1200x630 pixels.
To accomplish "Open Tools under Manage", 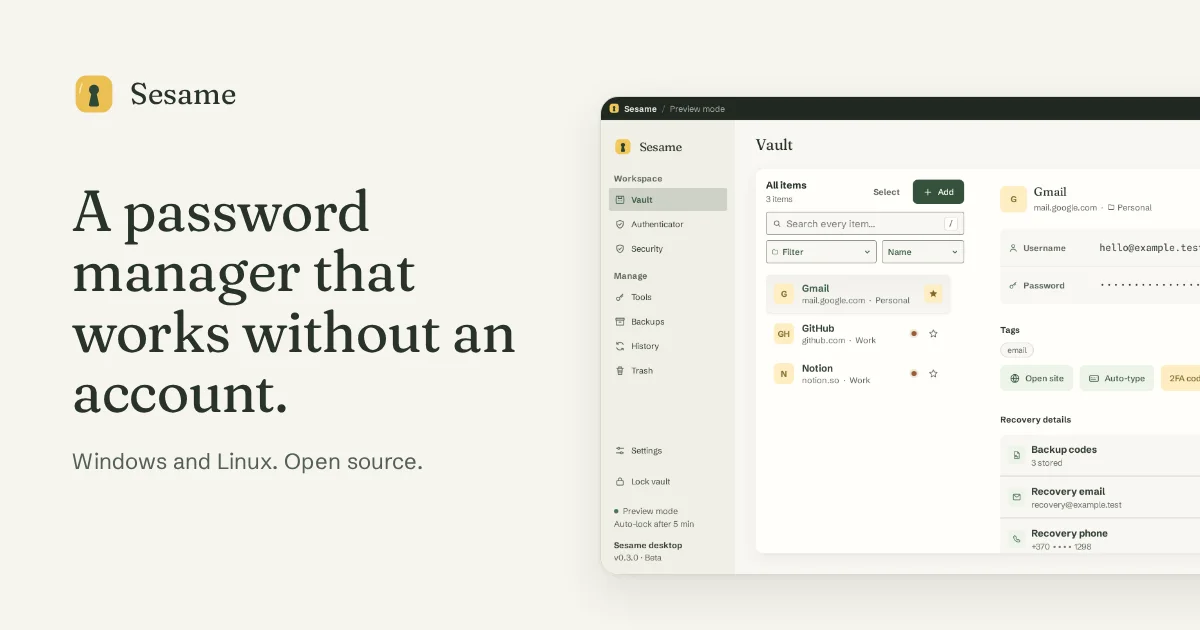I will point(668,297).
